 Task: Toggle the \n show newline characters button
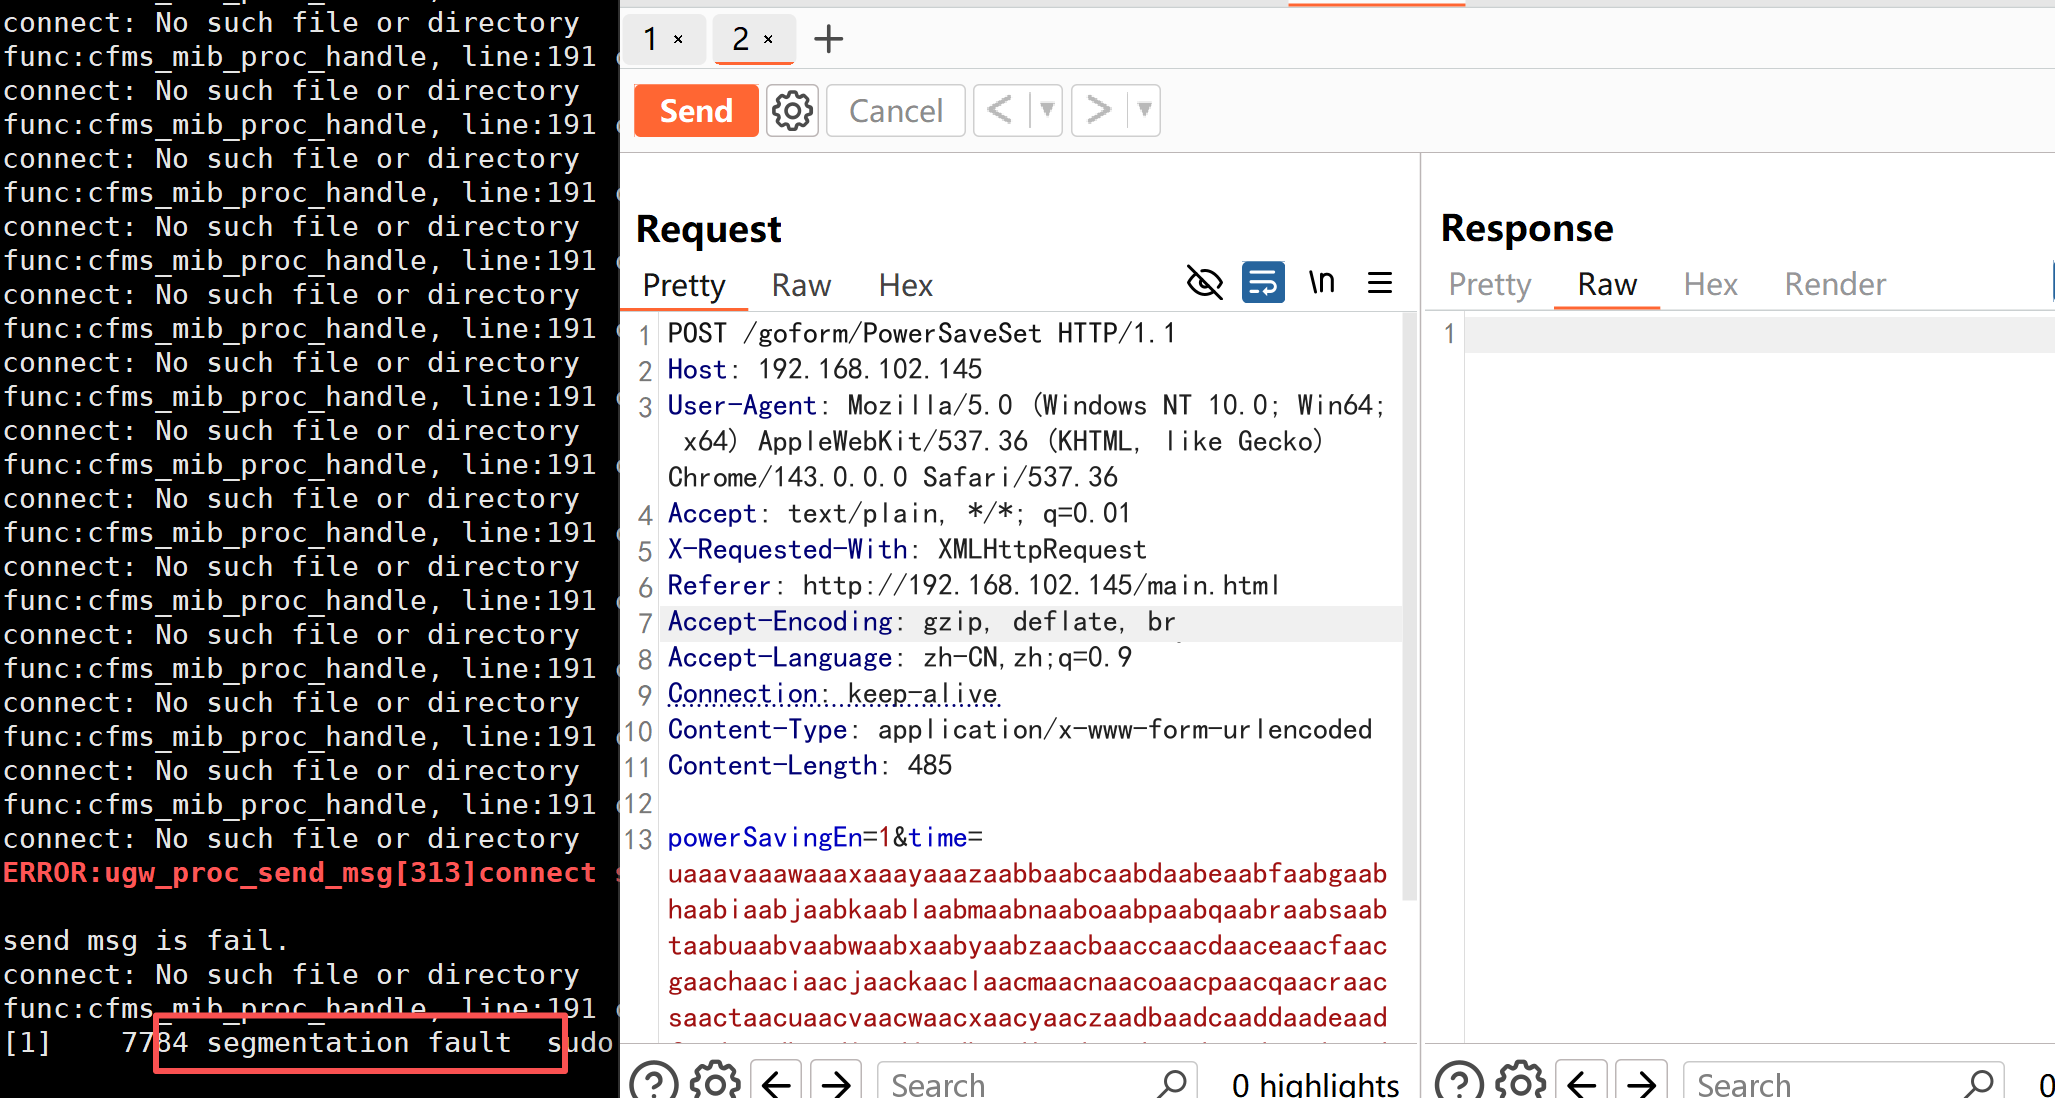point(1321,283)
